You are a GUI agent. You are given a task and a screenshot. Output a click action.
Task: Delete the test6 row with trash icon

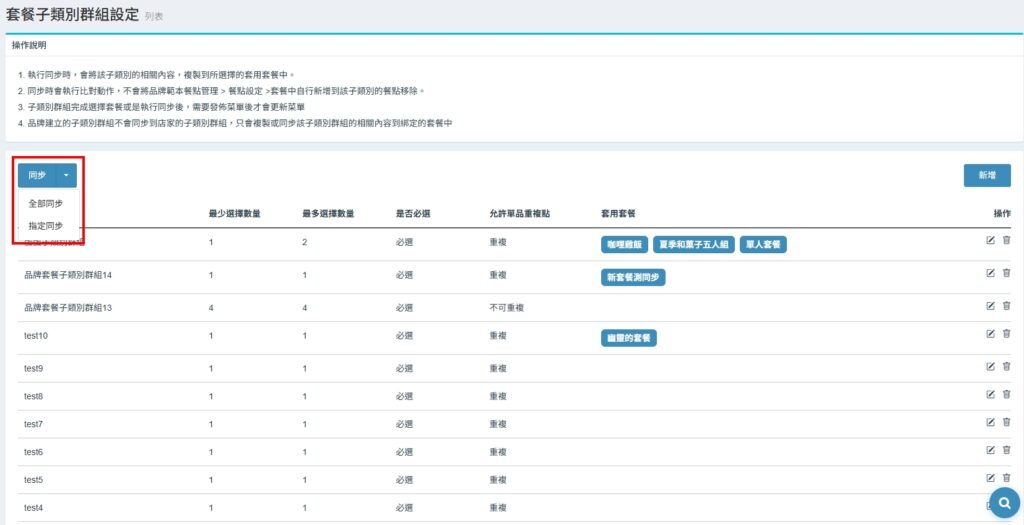tap(1006, 450)
